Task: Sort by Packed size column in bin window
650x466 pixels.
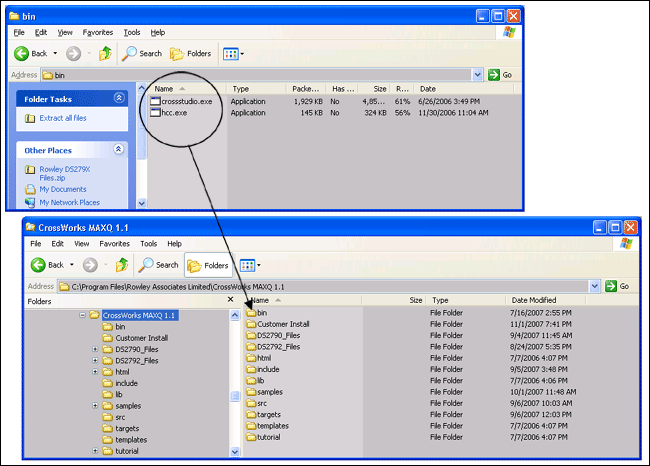Action: pos(306,89)
